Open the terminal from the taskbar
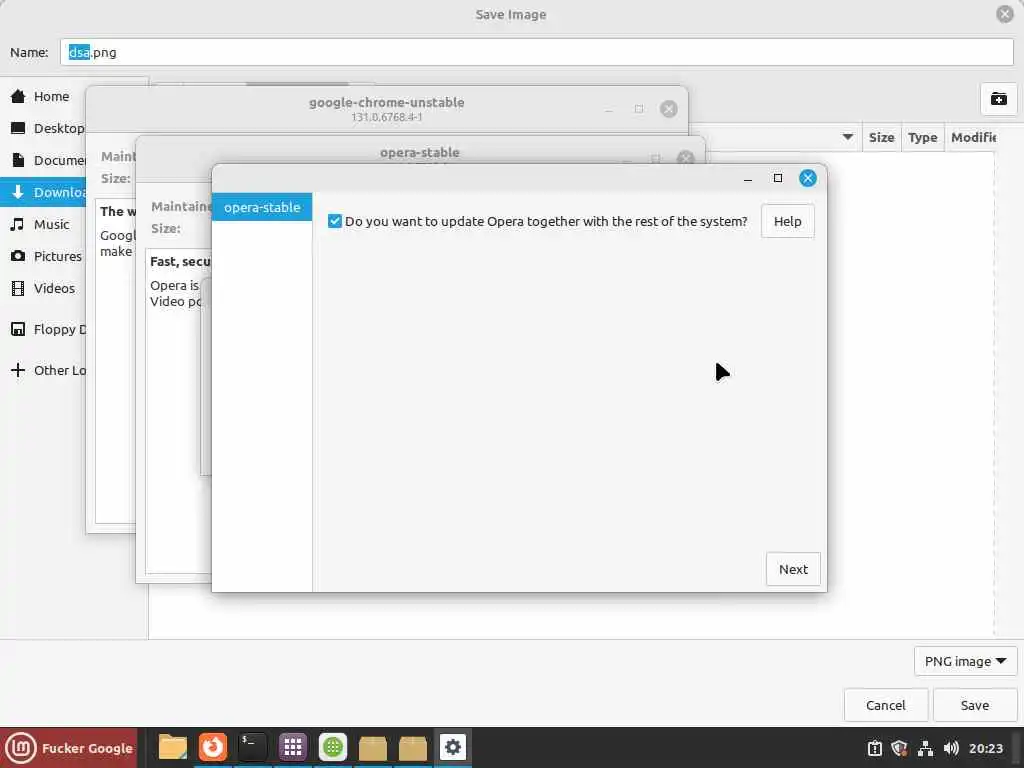 (252, 747)
